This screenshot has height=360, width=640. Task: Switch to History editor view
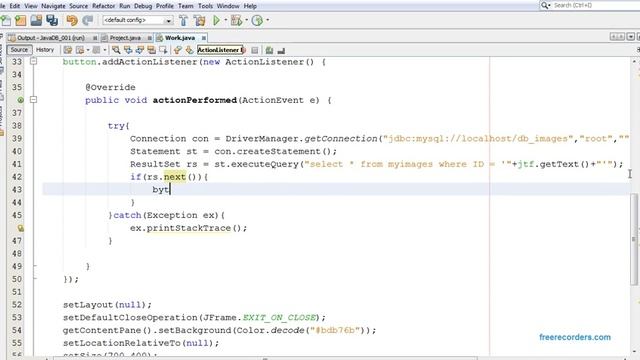45,50
